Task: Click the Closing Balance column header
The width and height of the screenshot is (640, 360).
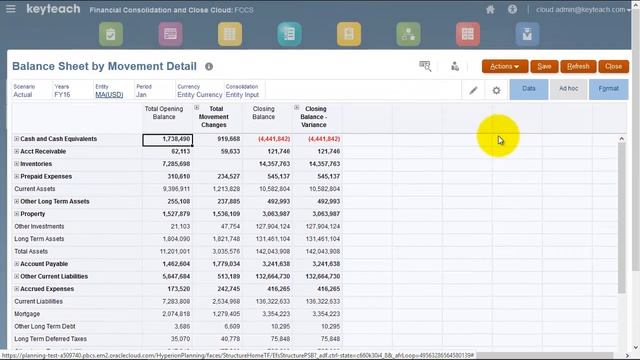Action: [x=263, y=113]
